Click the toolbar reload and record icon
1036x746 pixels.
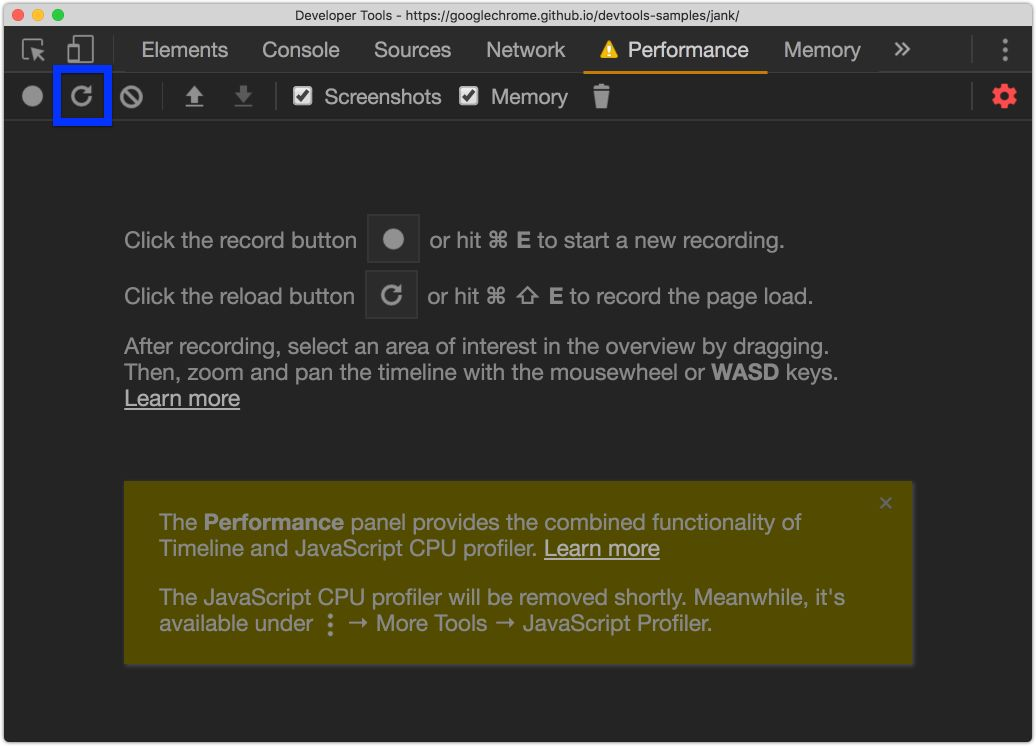[x=82, y=96]
